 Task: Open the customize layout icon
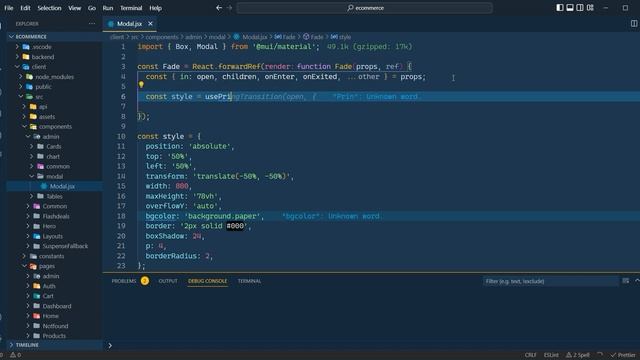point(590,8)
